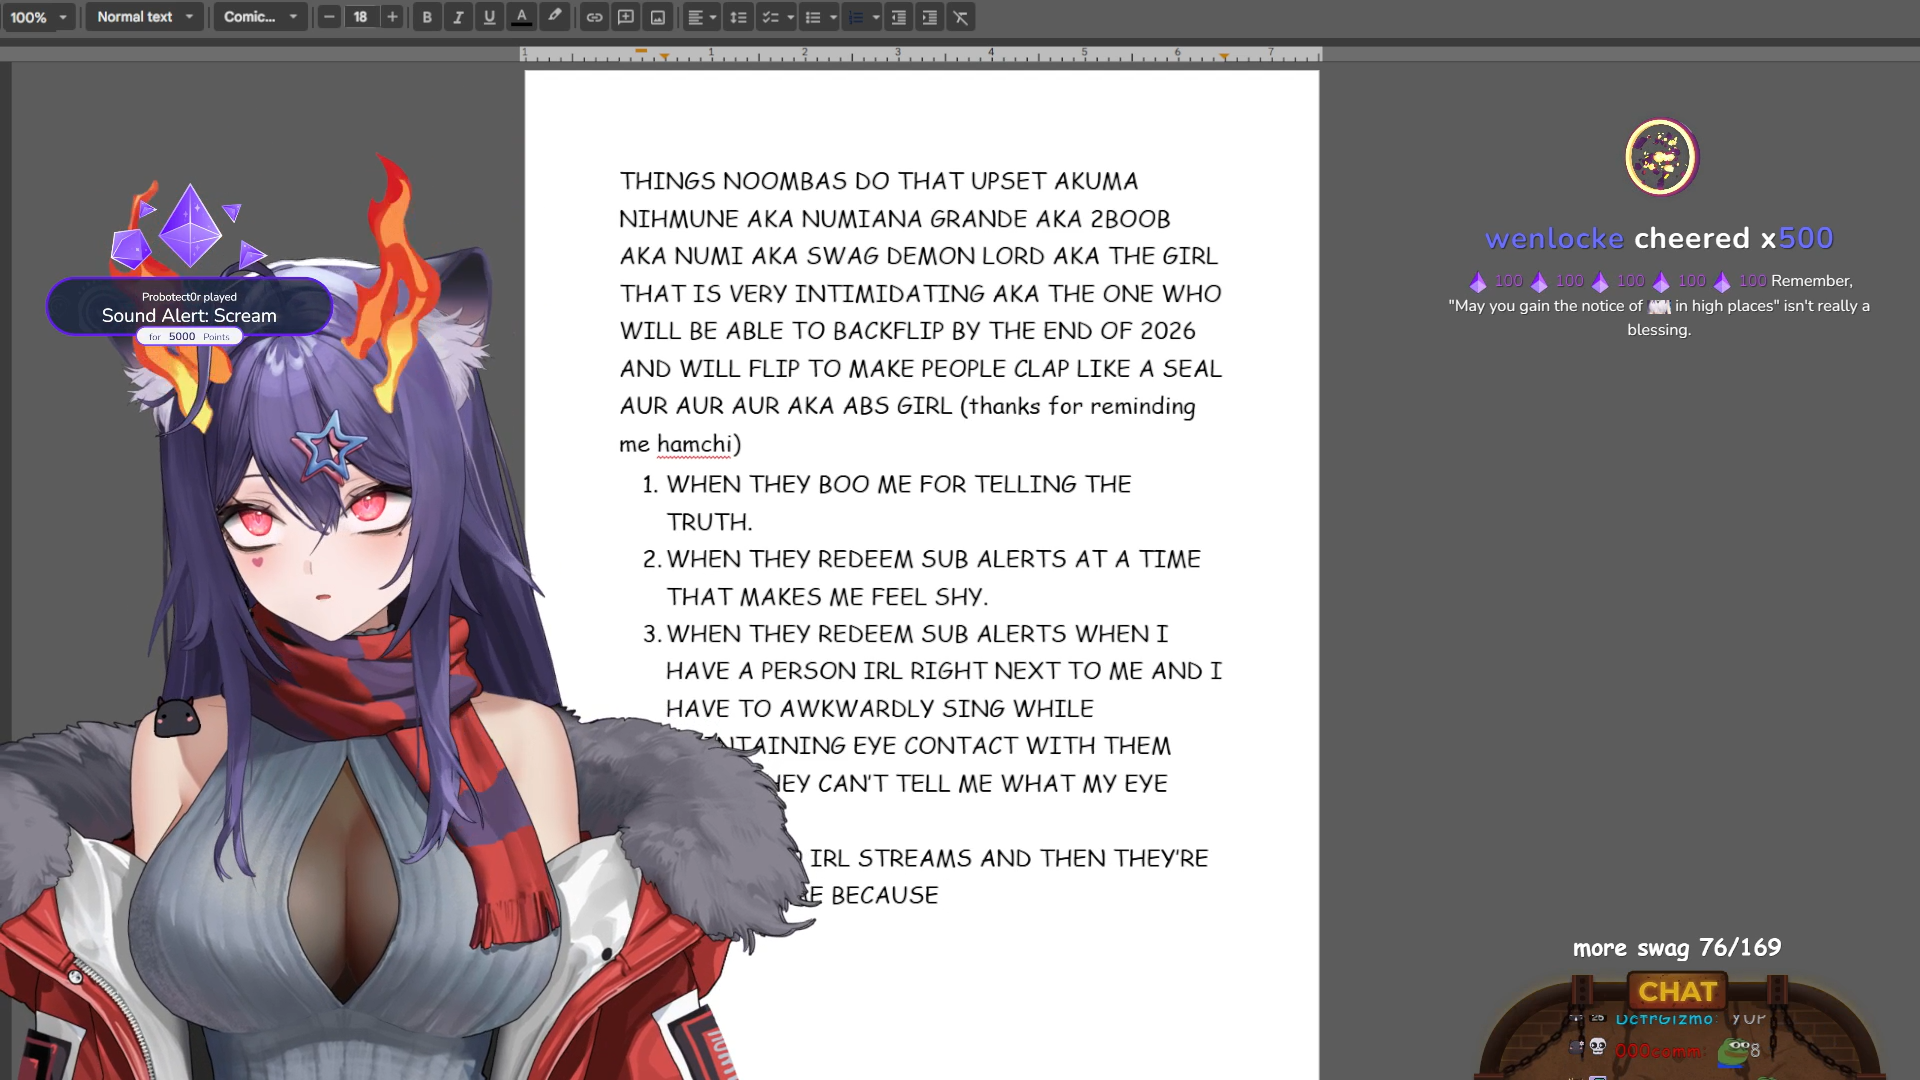The width and height of the screenshot is (1920, 1080).
Task: Open the 100% zoom dropdown
Action: click(x=40, y=17)
